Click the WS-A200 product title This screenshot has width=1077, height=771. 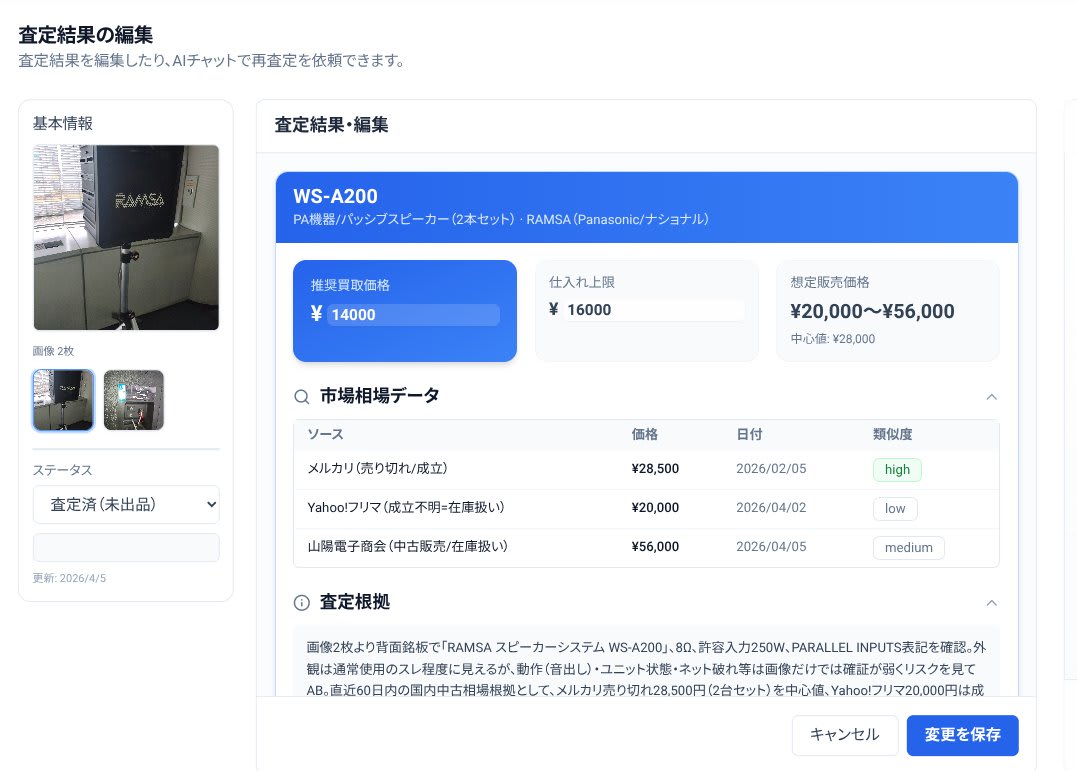(335, 197)
